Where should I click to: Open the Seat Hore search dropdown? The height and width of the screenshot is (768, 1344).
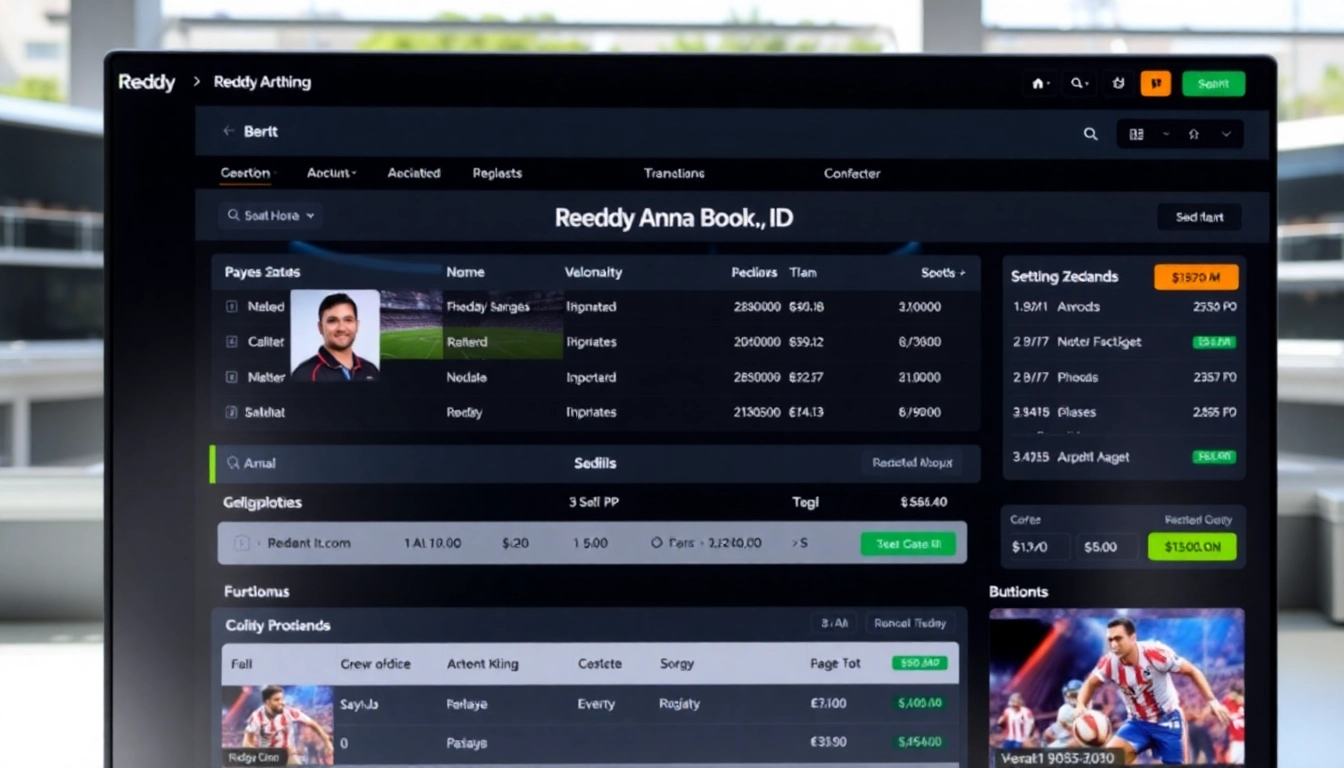tap(270, 215)
